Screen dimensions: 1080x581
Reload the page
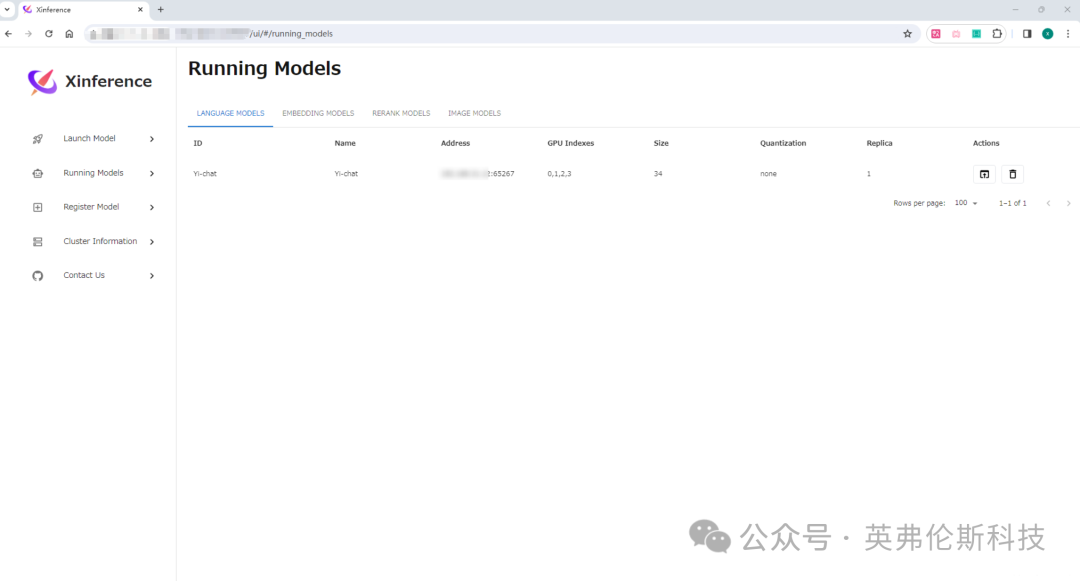[x=49, y=34]
